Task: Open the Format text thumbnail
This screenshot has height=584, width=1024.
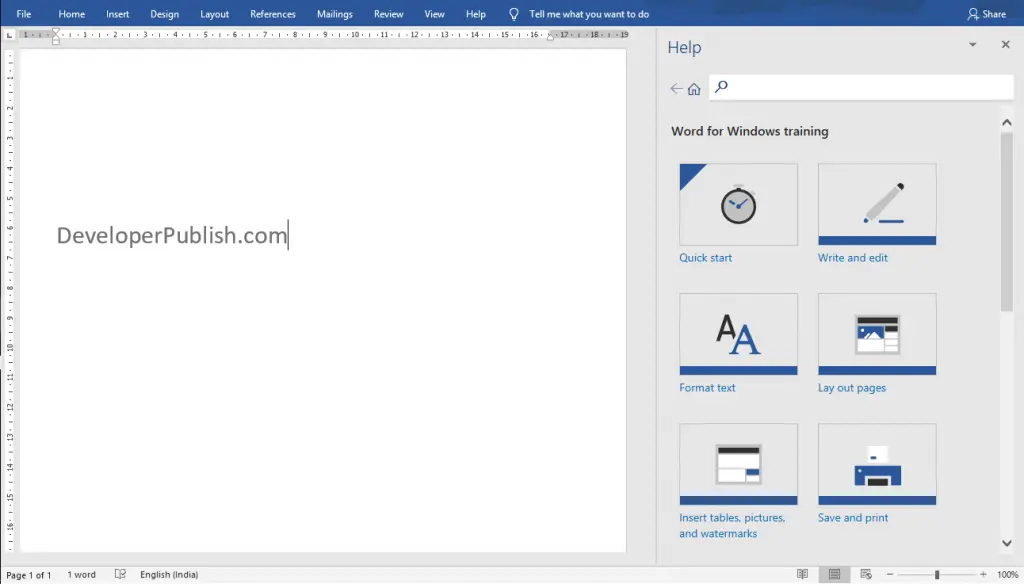Action: tap(738, 334)
